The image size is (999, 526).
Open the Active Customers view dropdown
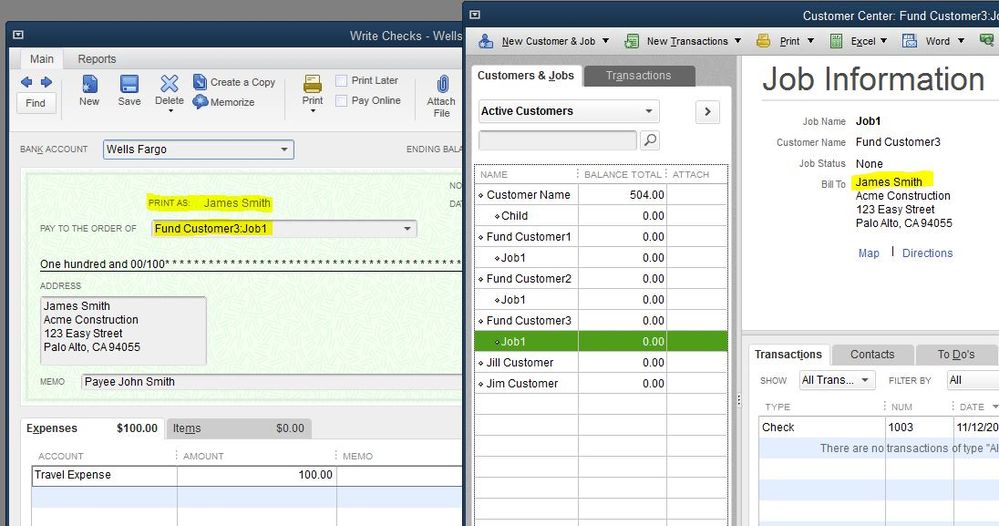point(649,111)
